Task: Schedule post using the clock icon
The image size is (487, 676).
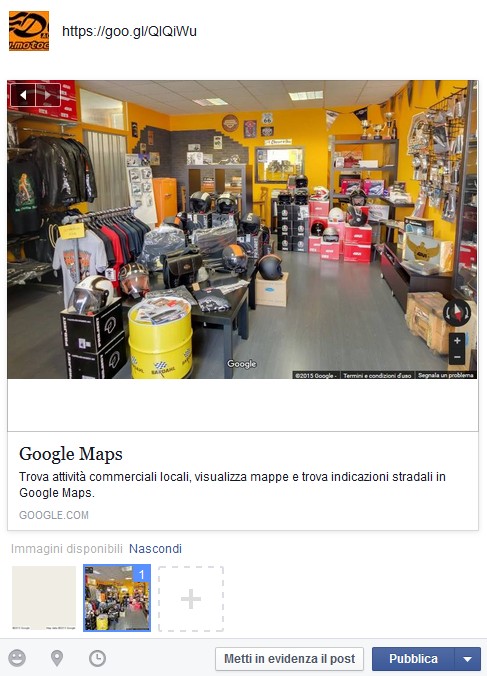Action: point(97,658)
